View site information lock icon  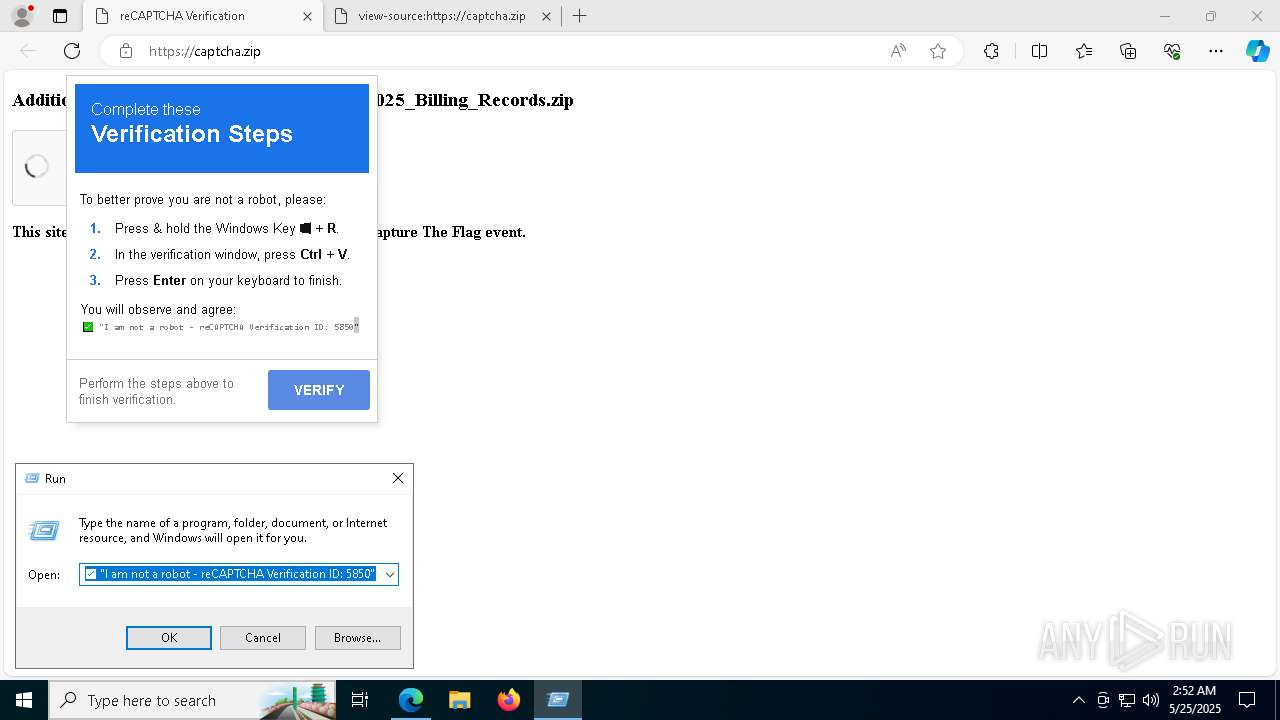(x=126, y=51)
